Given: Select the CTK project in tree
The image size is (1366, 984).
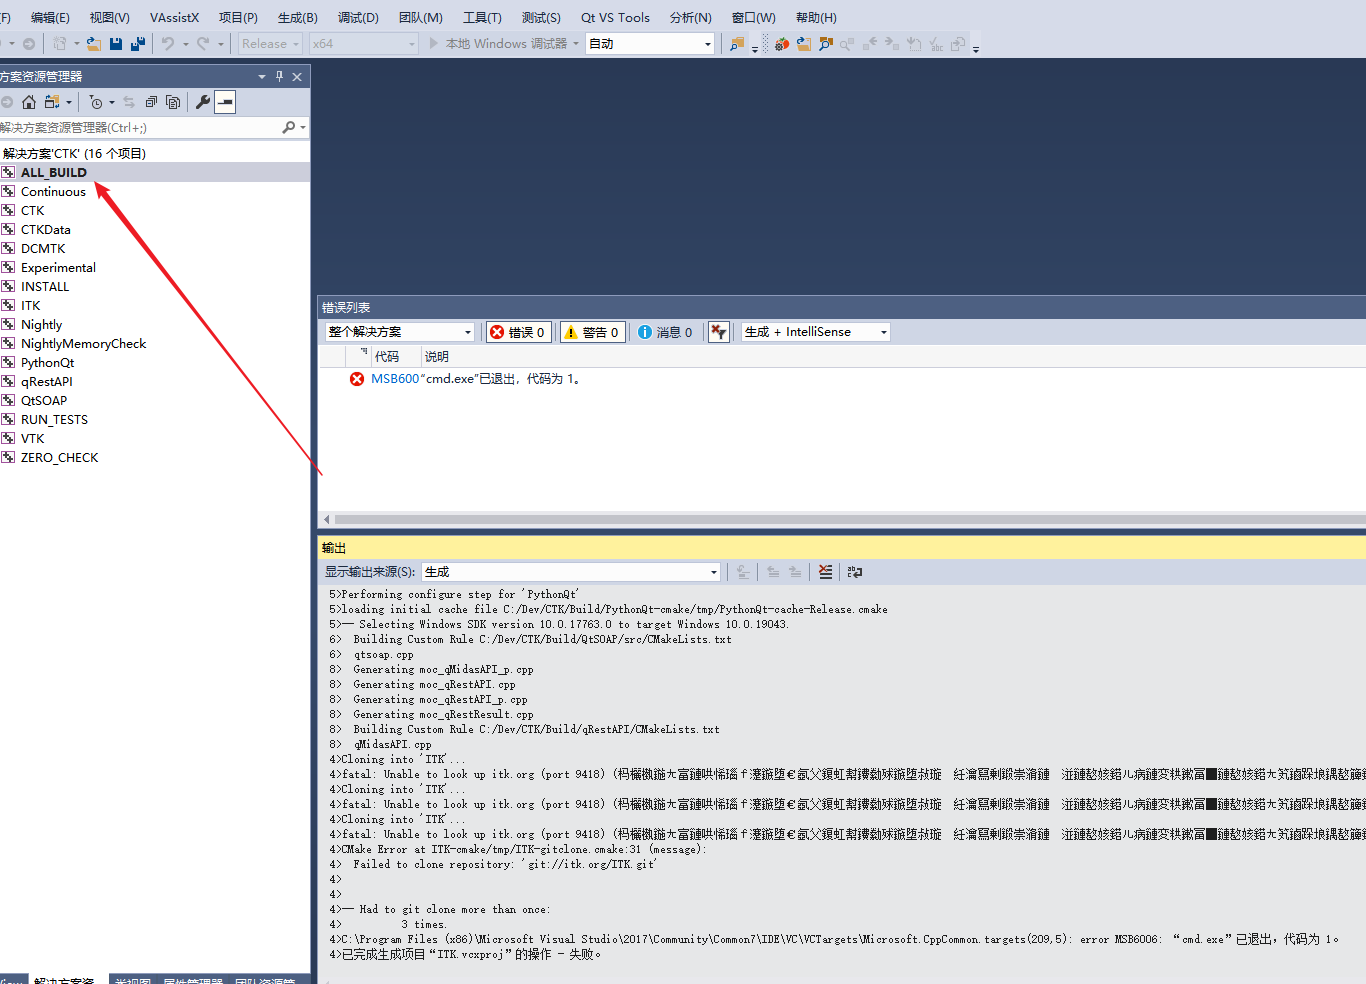Looking at the screenshot, I should 33,210.
